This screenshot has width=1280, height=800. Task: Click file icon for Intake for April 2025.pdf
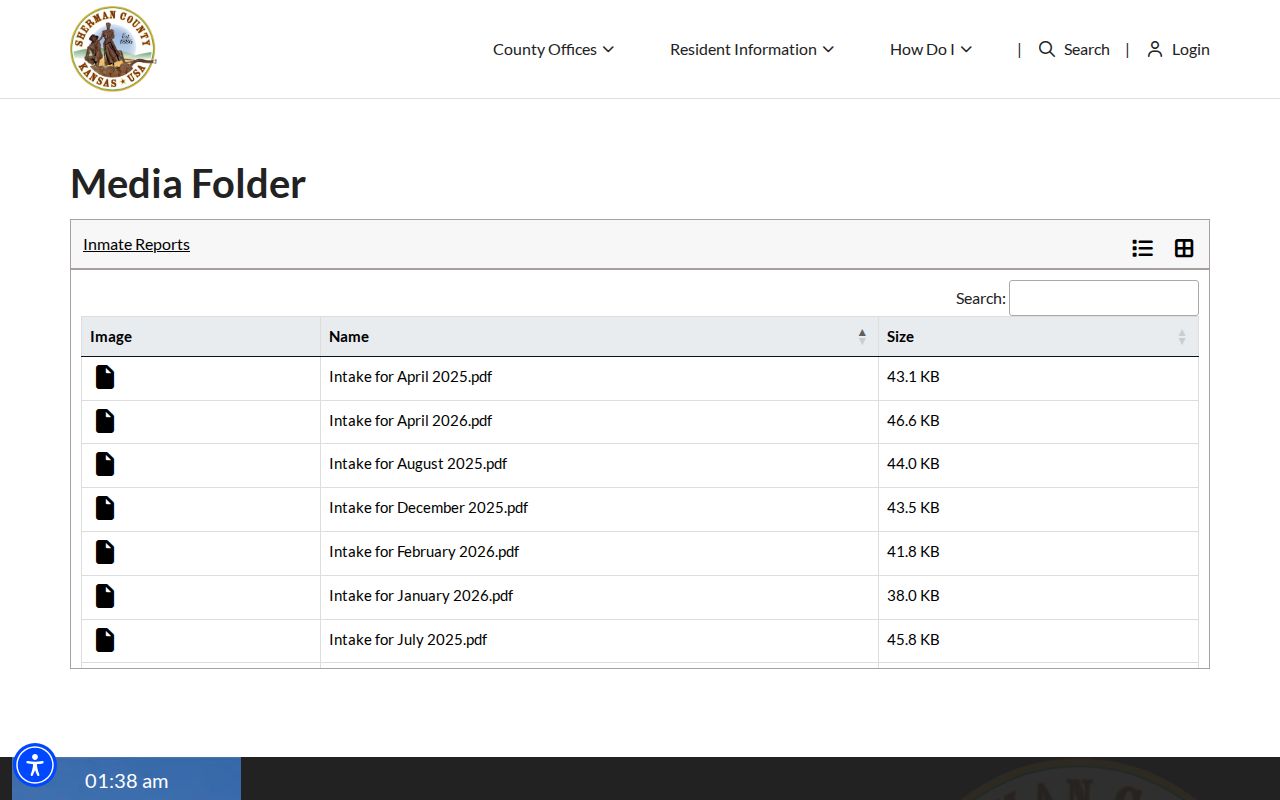click(x=105, y=377)
